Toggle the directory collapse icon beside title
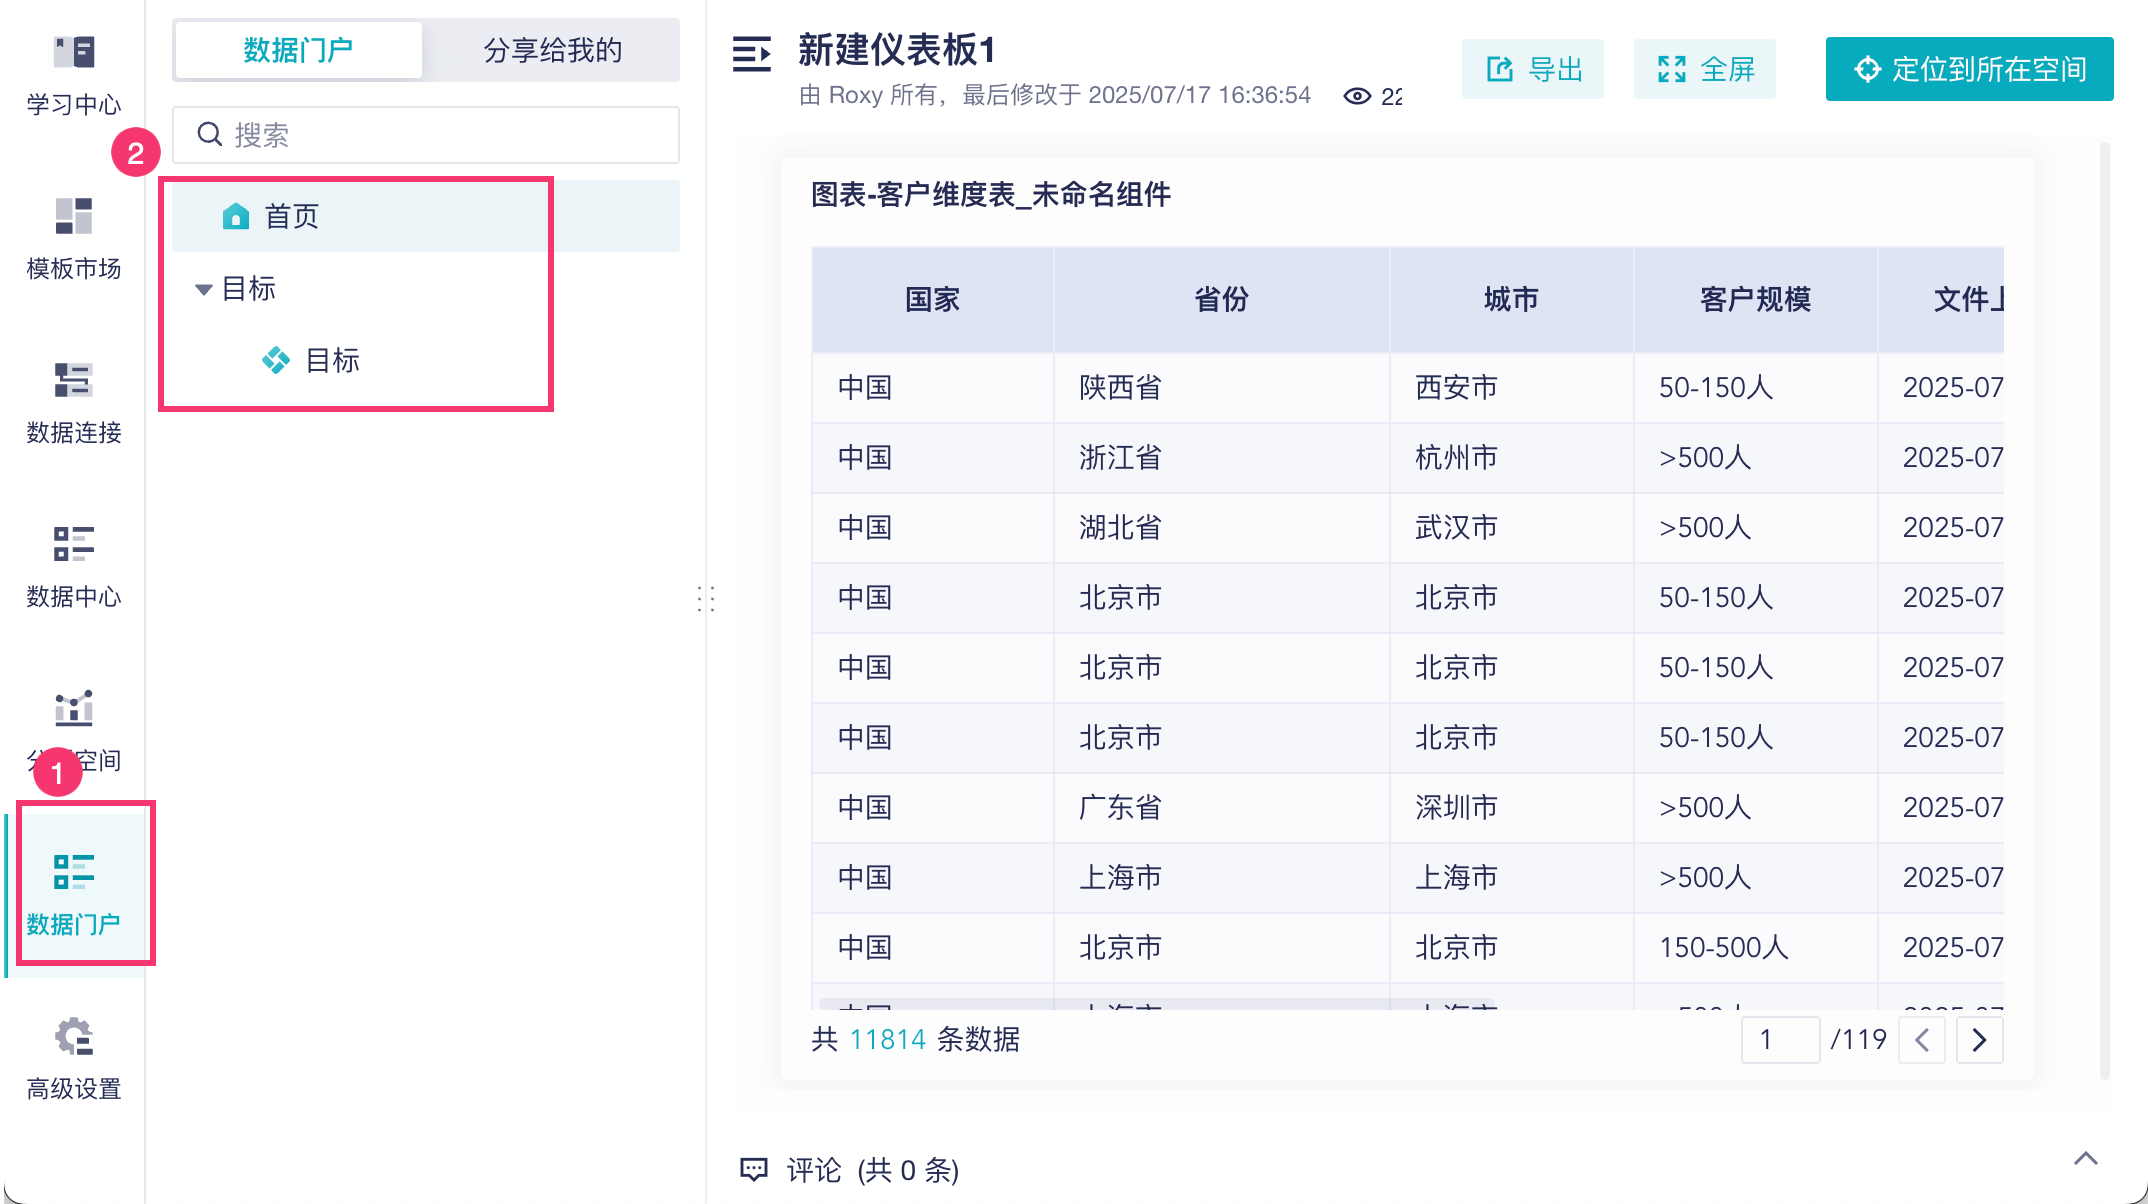2148x1204 pixels. click(752, 54)
